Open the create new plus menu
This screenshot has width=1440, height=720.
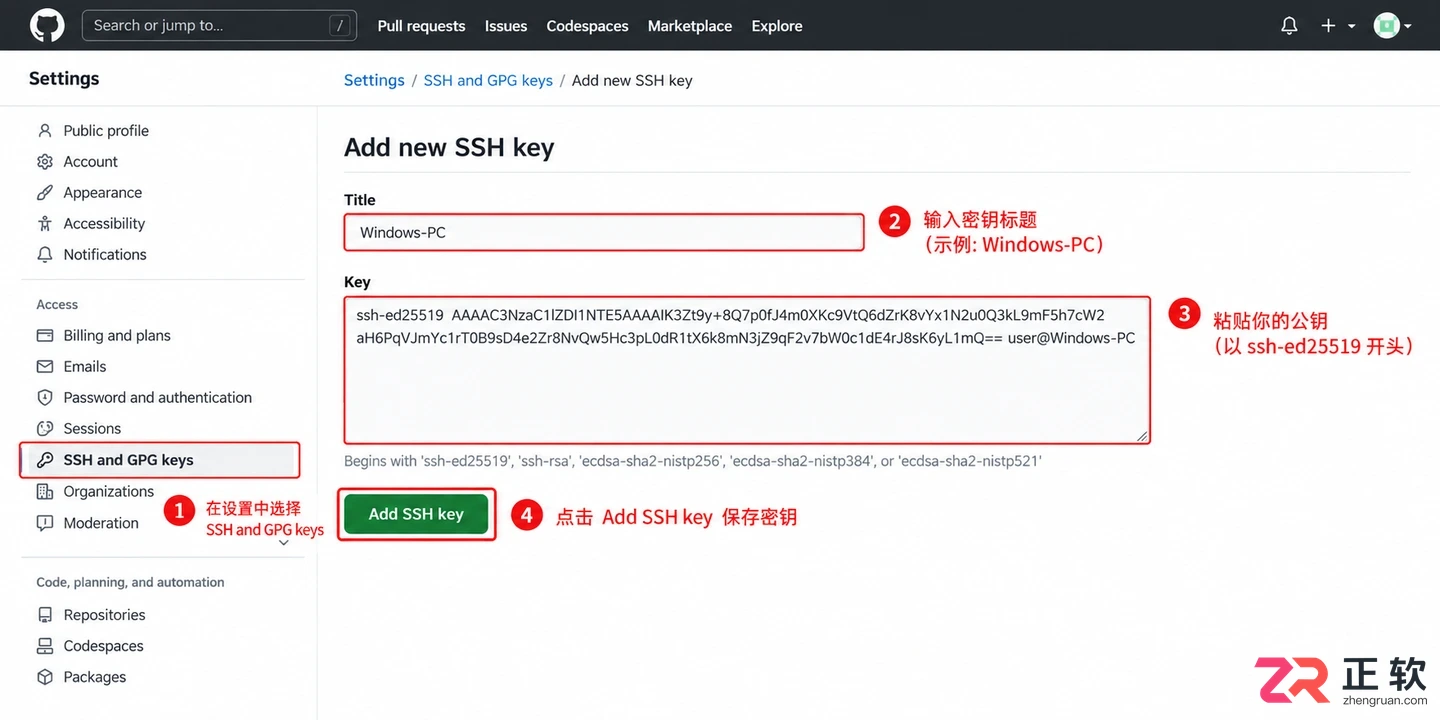[x=1337, y=26]
